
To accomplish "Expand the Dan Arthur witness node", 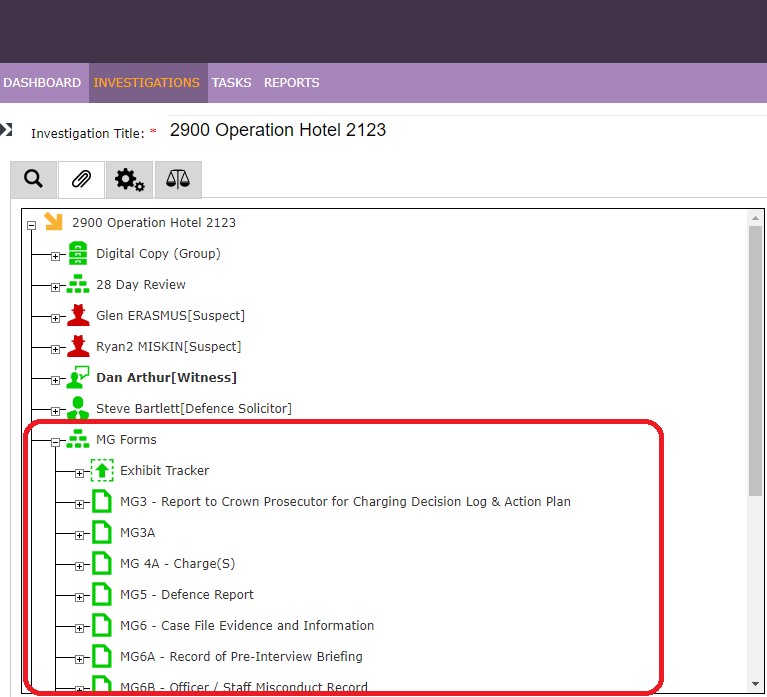I will (55, 380).
